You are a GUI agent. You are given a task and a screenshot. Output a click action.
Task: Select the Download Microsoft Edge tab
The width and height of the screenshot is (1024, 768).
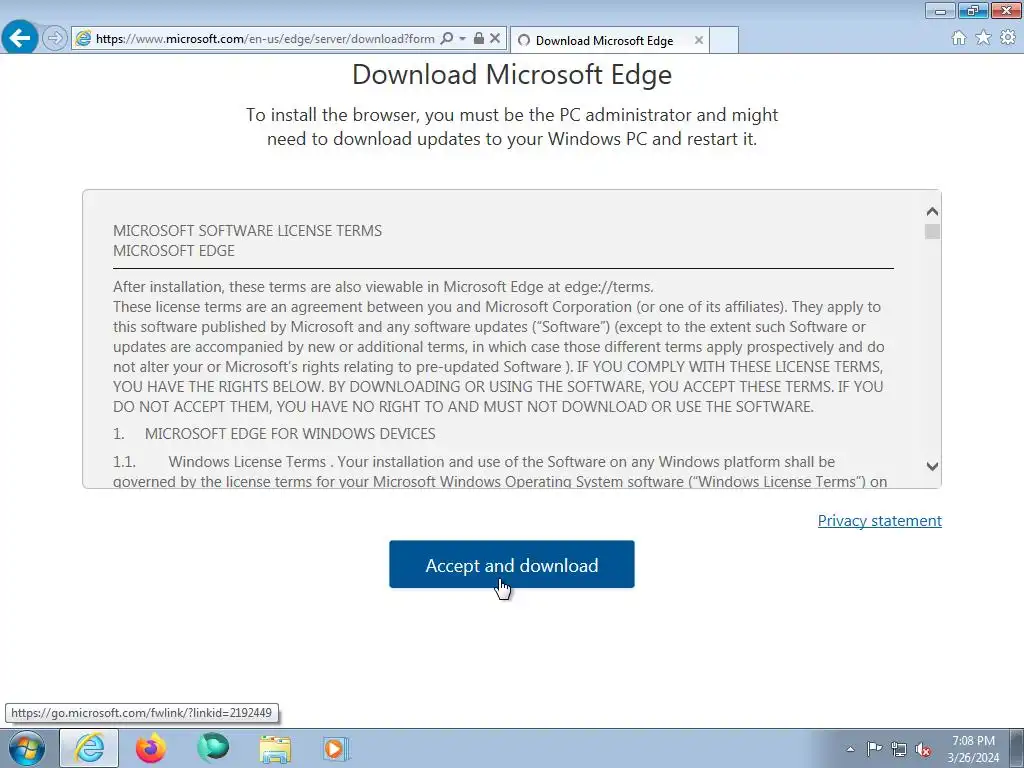click(x=604, y=40)
